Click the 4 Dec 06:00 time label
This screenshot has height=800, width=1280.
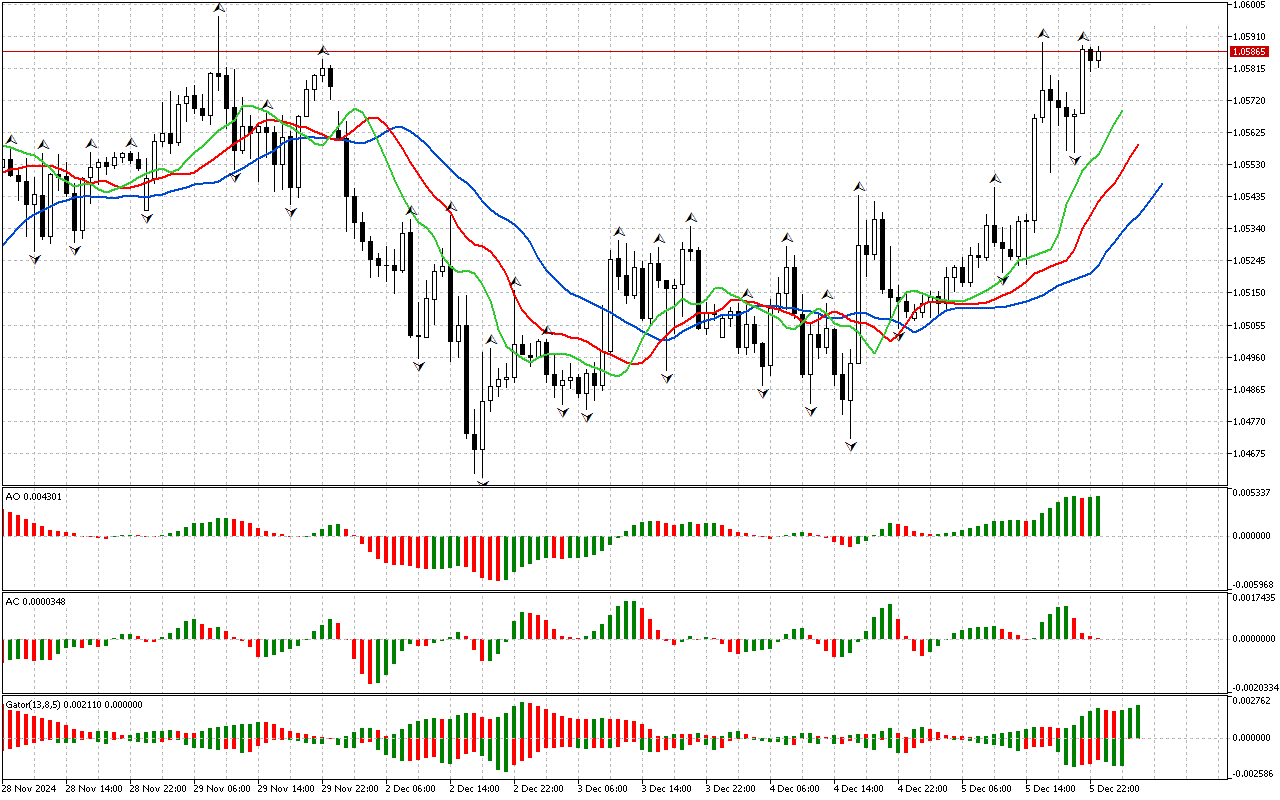794,789
